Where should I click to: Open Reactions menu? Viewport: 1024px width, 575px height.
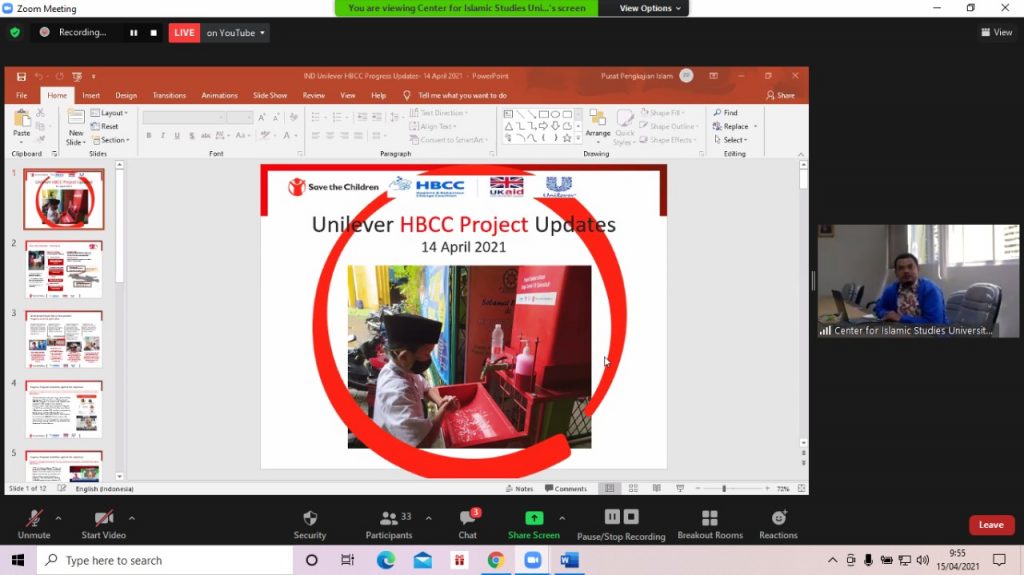point(778,525)
